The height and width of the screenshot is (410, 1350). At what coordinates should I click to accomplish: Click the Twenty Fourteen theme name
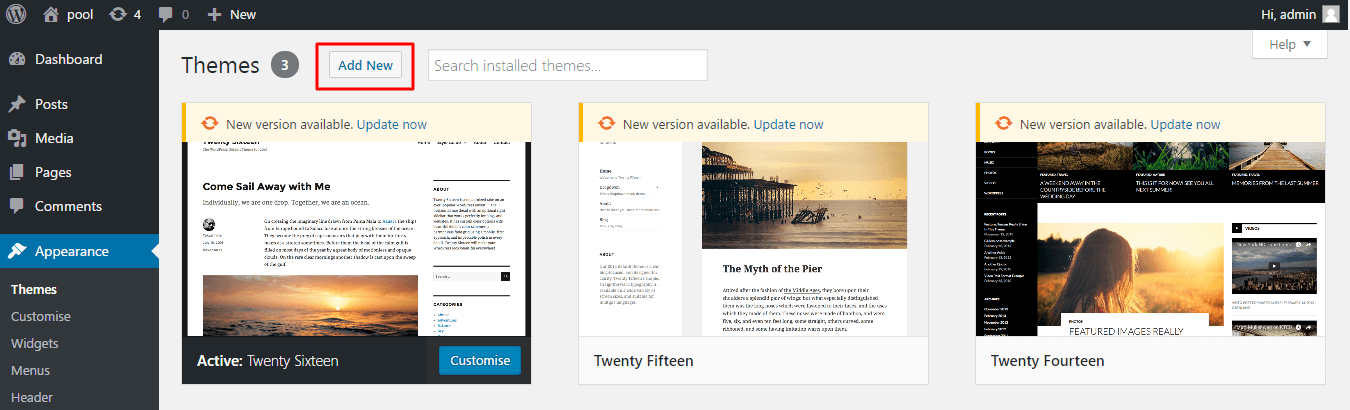1047,361
